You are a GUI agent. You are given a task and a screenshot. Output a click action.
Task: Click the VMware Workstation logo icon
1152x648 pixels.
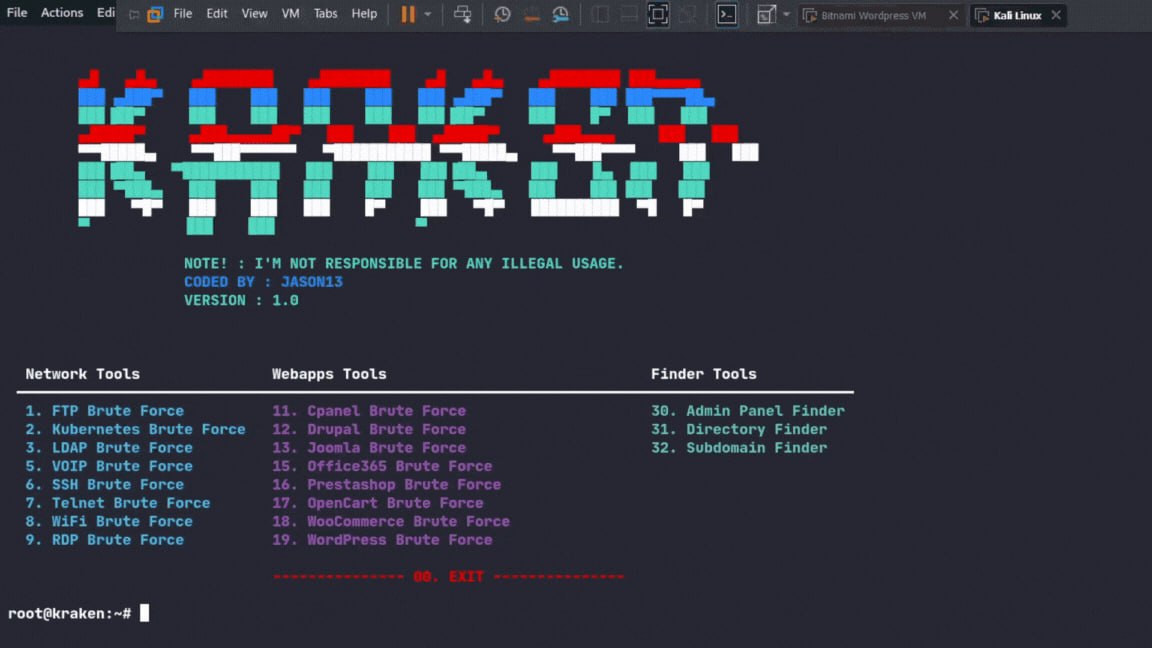coord(155,14)
